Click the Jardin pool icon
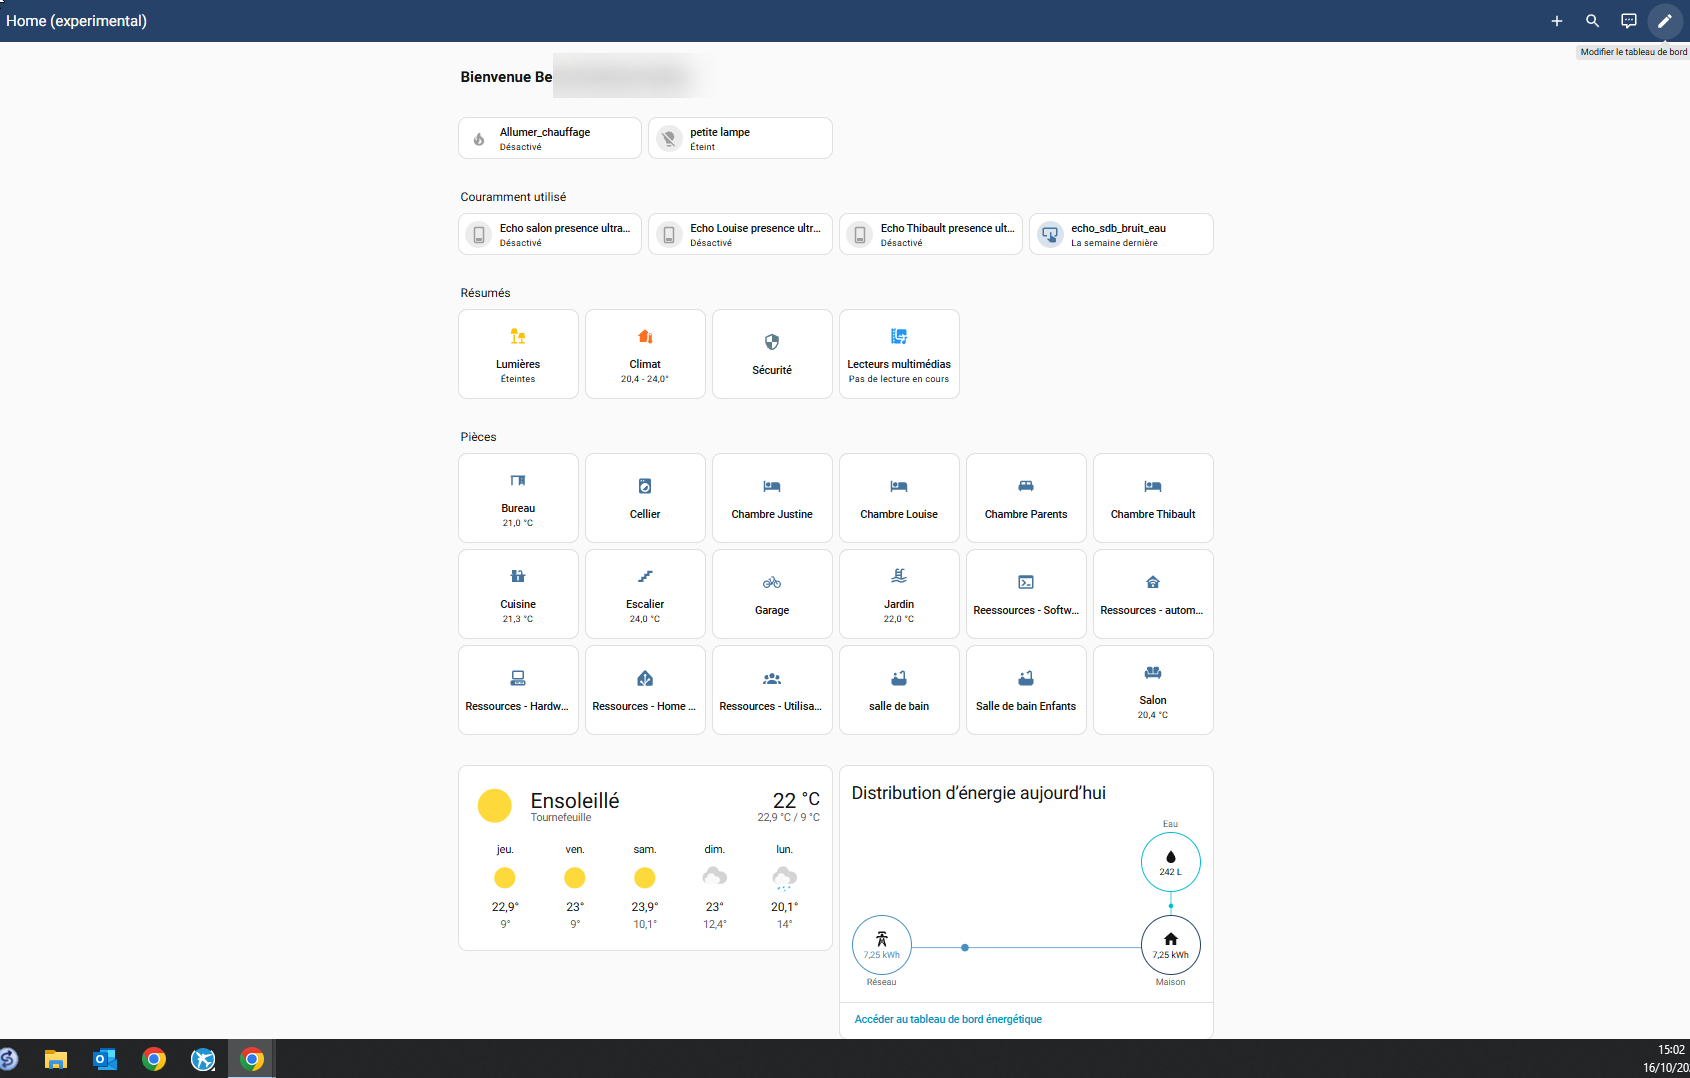This screenshot has height=1078, width=1690. 899,576
